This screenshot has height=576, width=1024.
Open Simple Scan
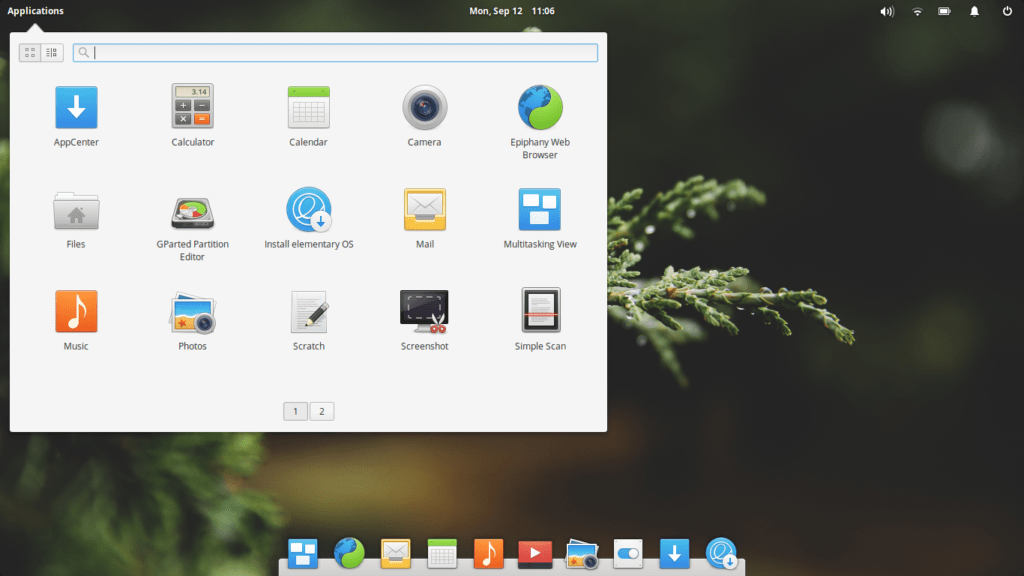tap(540, 312)
